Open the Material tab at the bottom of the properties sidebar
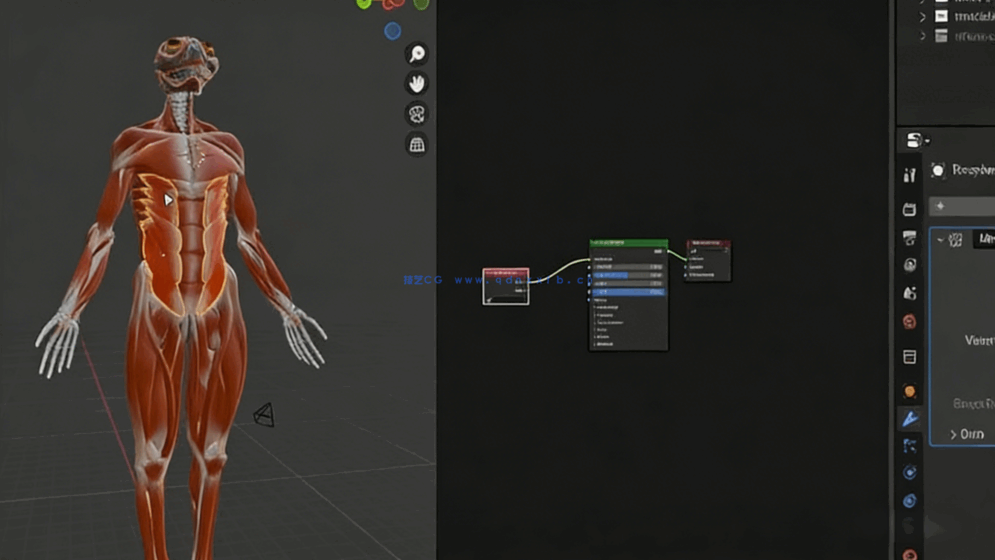The height and width of the screenshot is (560, 995). click(909, 554)
